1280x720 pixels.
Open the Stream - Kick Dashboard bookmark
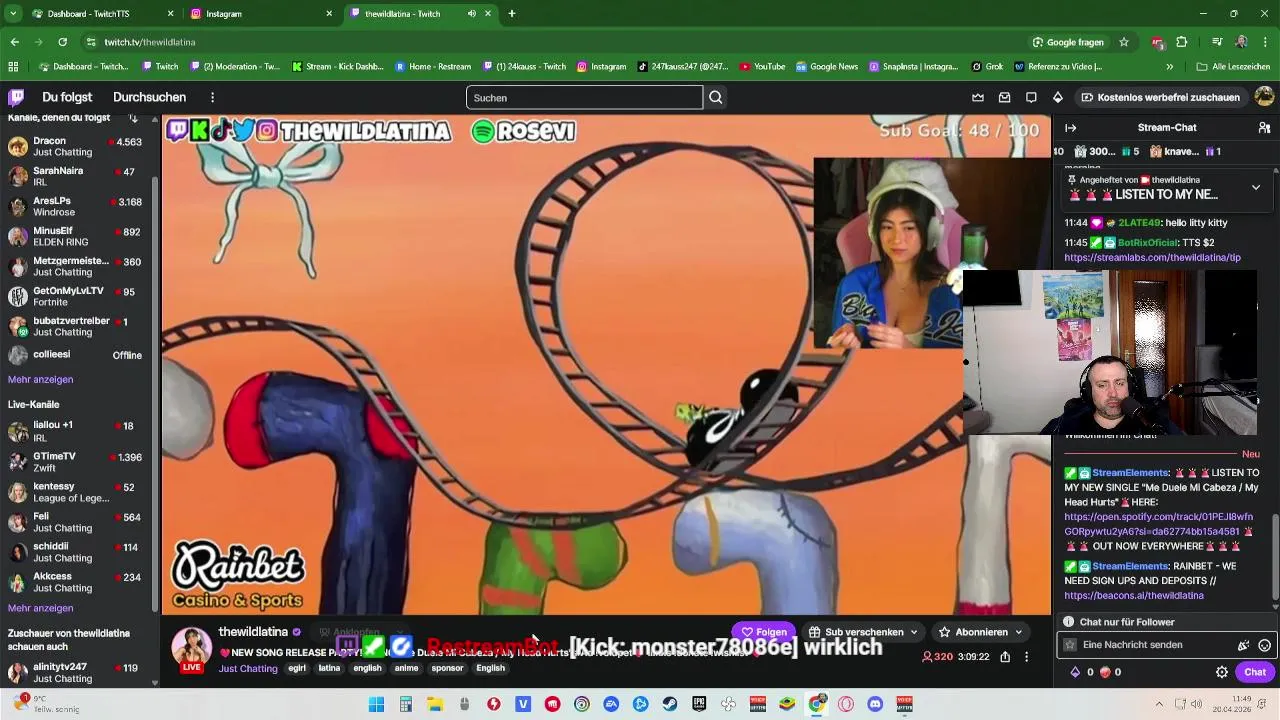click(x=338, y=67)
